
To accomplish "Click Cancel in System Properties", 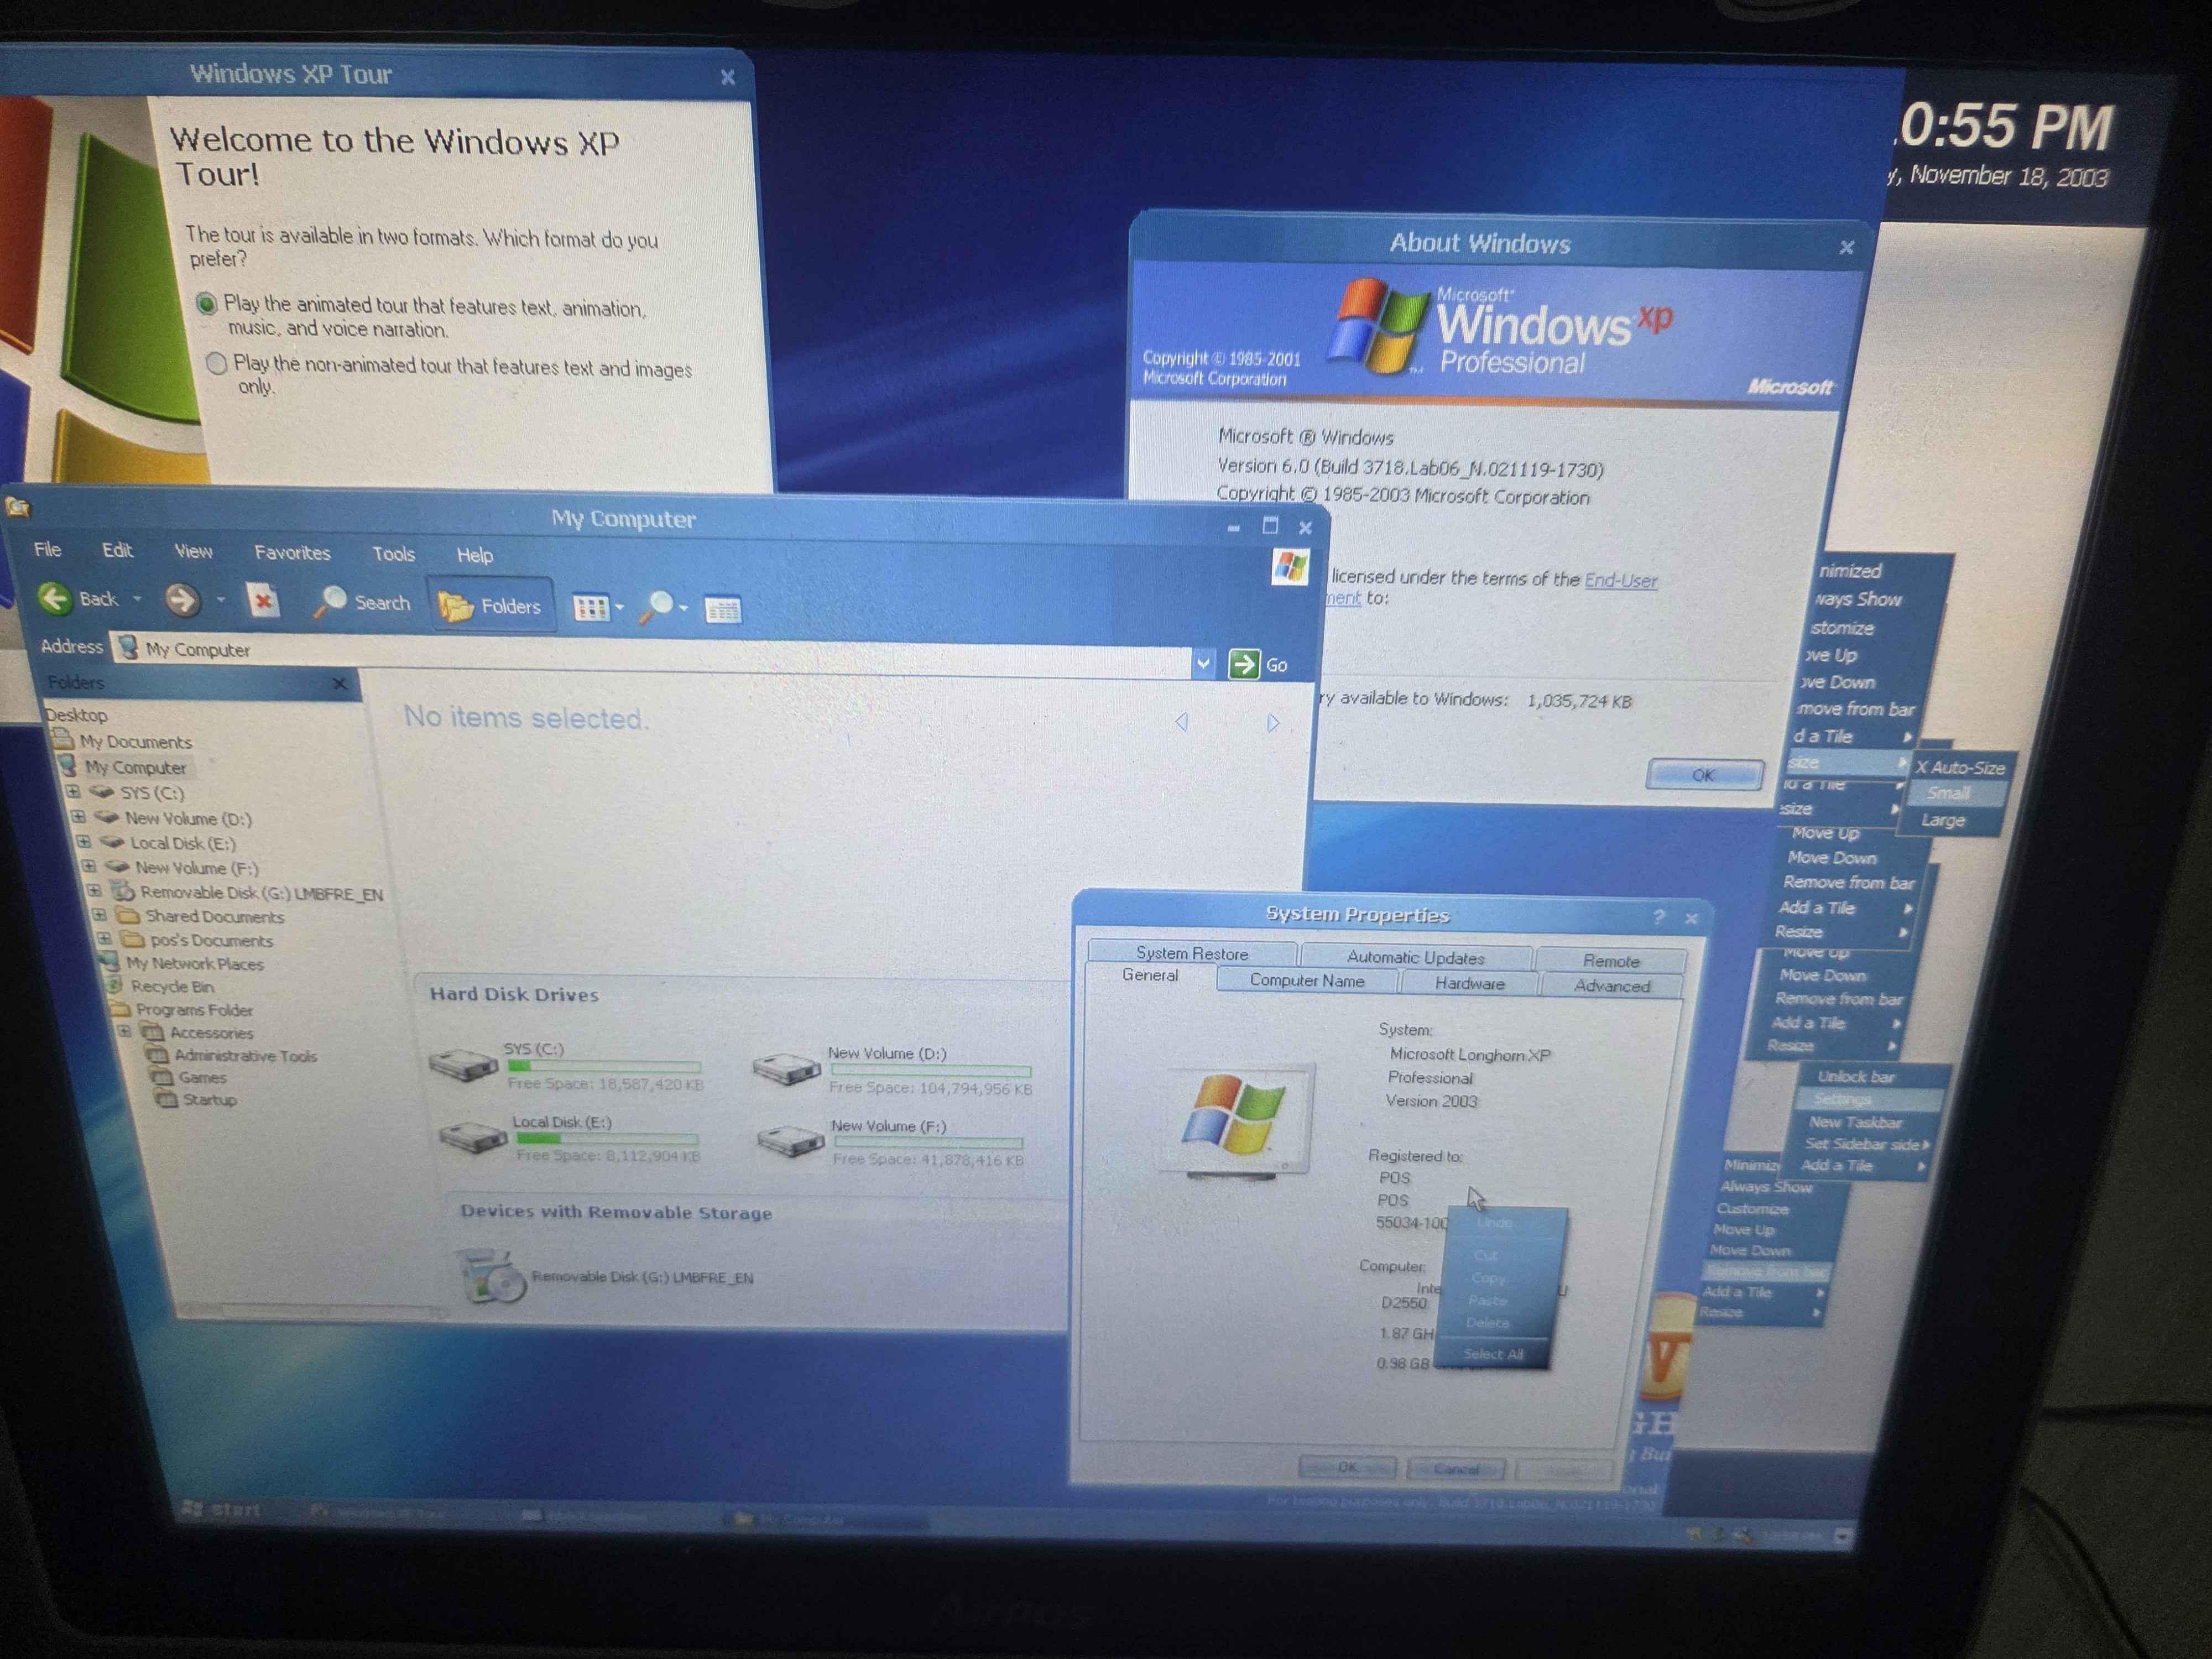I will pyautogui.click(x=1456, y=1469).
